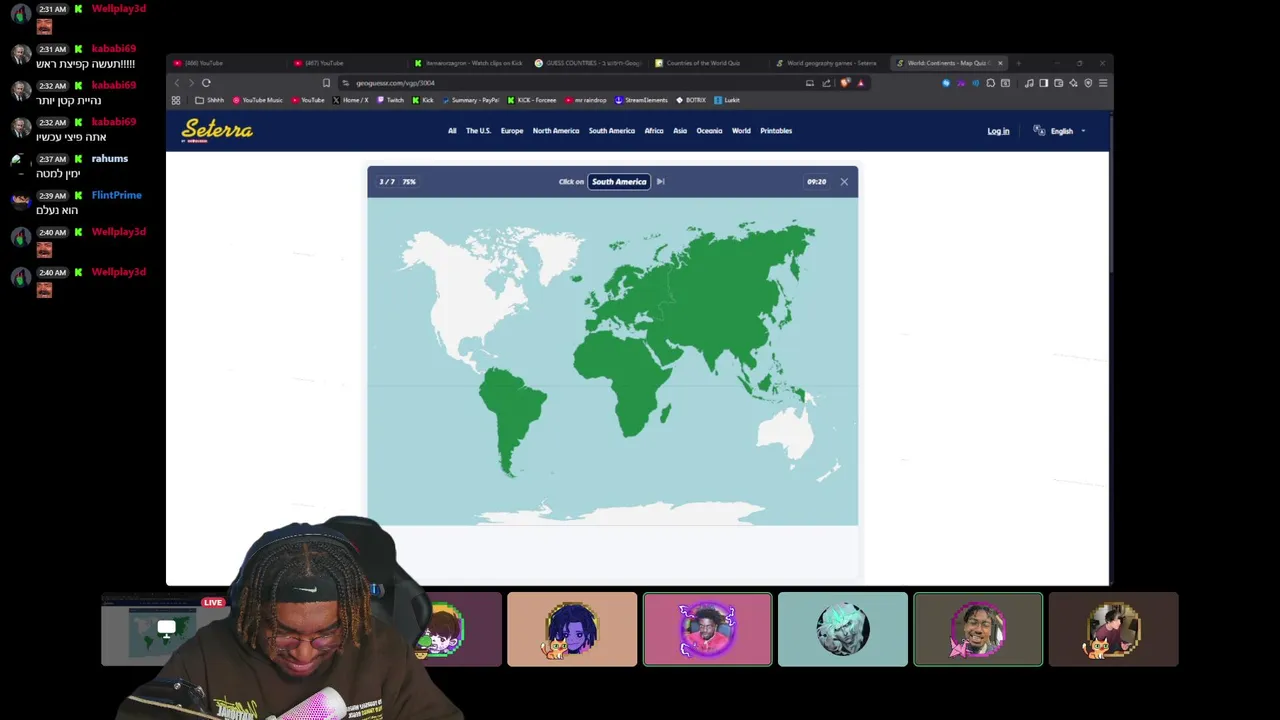
Task: Open the Africa navigation item
Action: [x=654, y=131]
